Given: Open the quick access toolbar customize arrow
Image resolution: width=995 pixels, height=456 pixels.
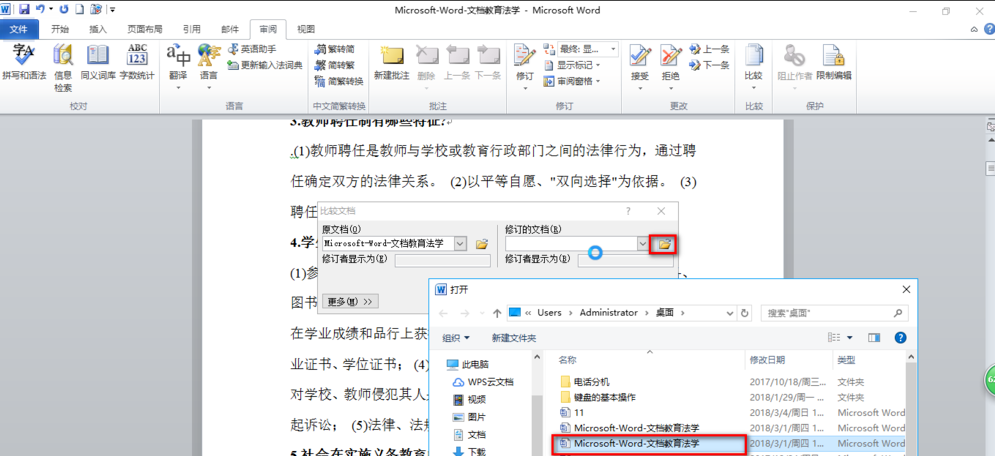Looking at the screenshot, I should point(112,10).
